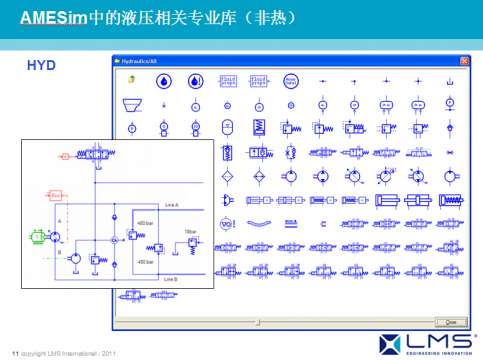This screenshot has width=483, height=360.
Task: Choose the round circle icon after fluid props
Action: [x=291, y=81]
